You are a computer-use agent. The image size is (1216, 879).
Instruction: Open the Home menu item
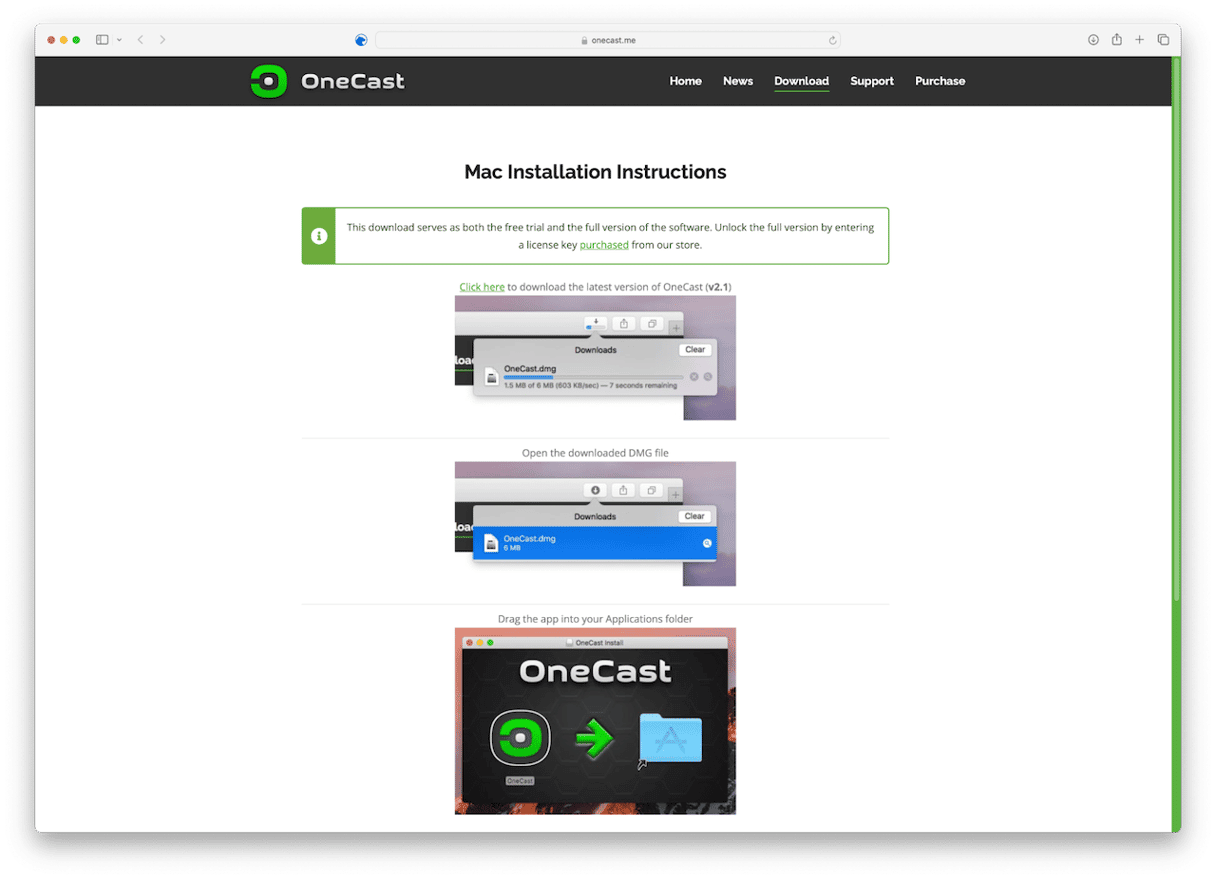click(x=685, y=81)
